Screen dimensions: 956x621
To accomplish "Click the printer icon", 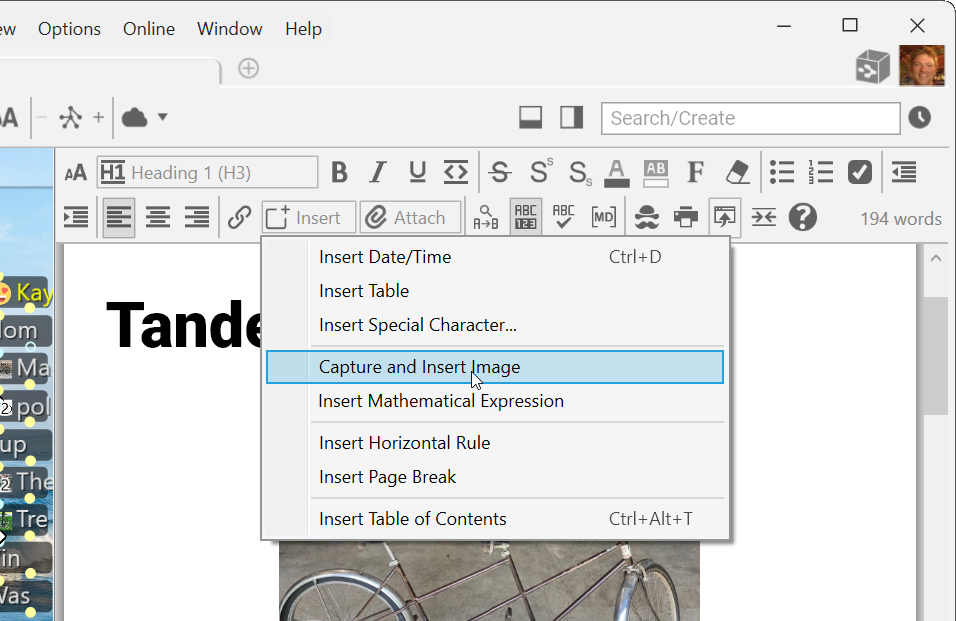I will (x=685, y=217).
